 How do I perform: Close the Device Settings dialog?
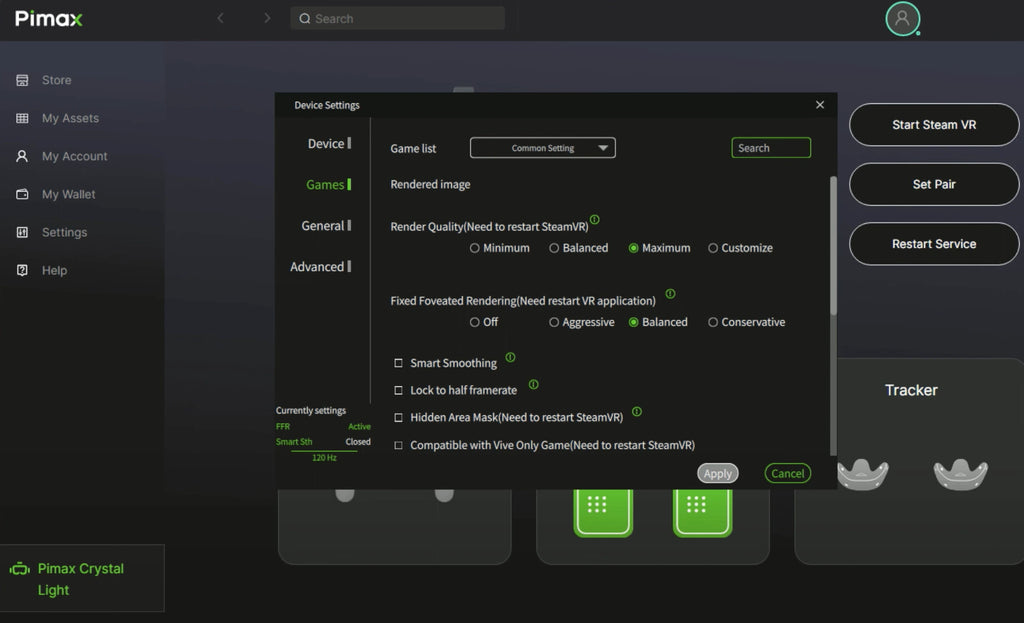820,104
